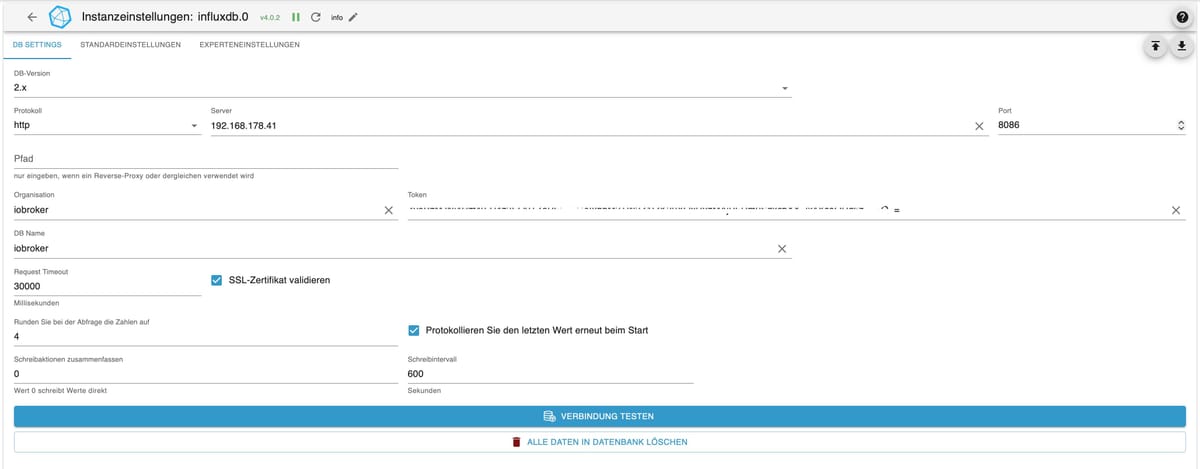Focus the Pfad input field
1200x469 pixels.
pyautogui.click(x=206, y=159)
